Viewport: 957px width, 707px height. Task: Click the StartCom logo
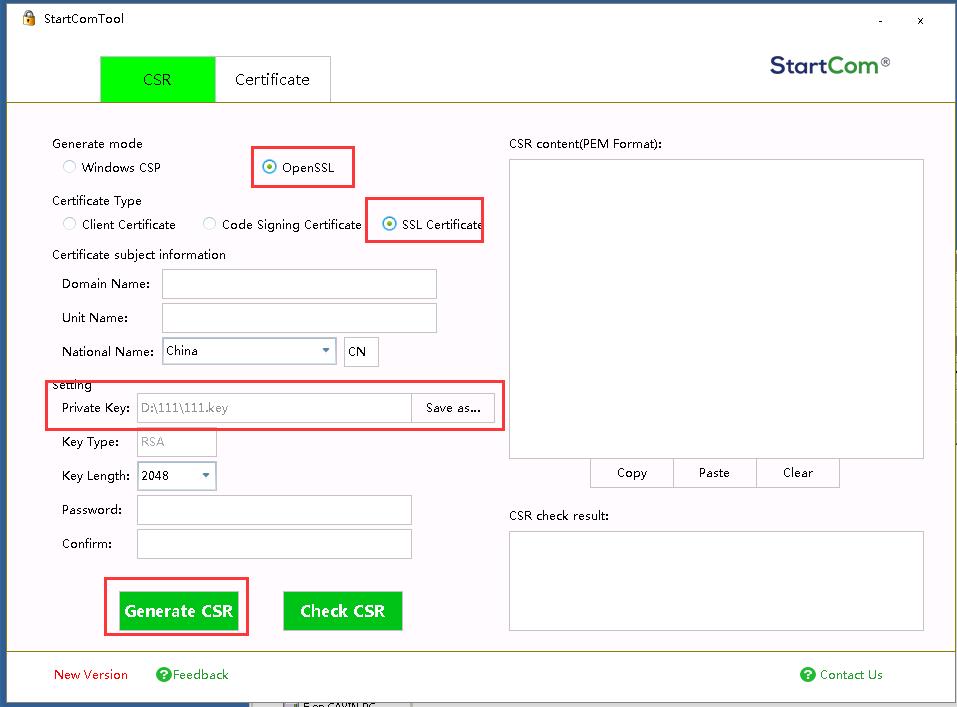[x=829, y=65]
